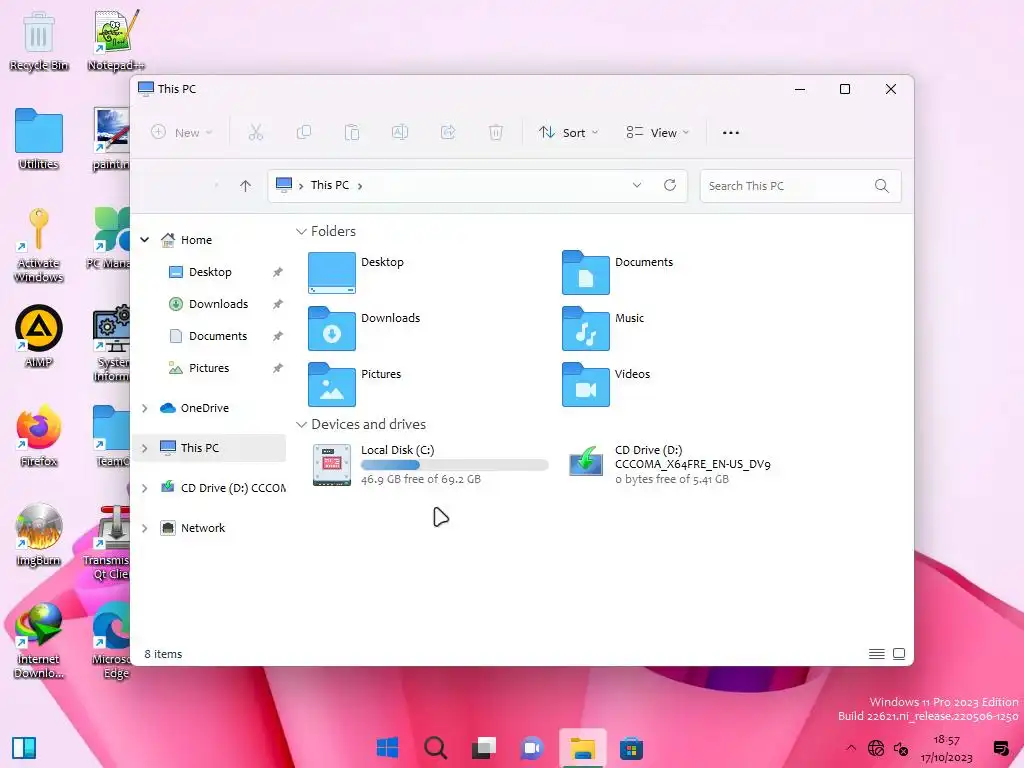1024x768 pixels.
Task: Refresh the This PC view
Action: 670,185
